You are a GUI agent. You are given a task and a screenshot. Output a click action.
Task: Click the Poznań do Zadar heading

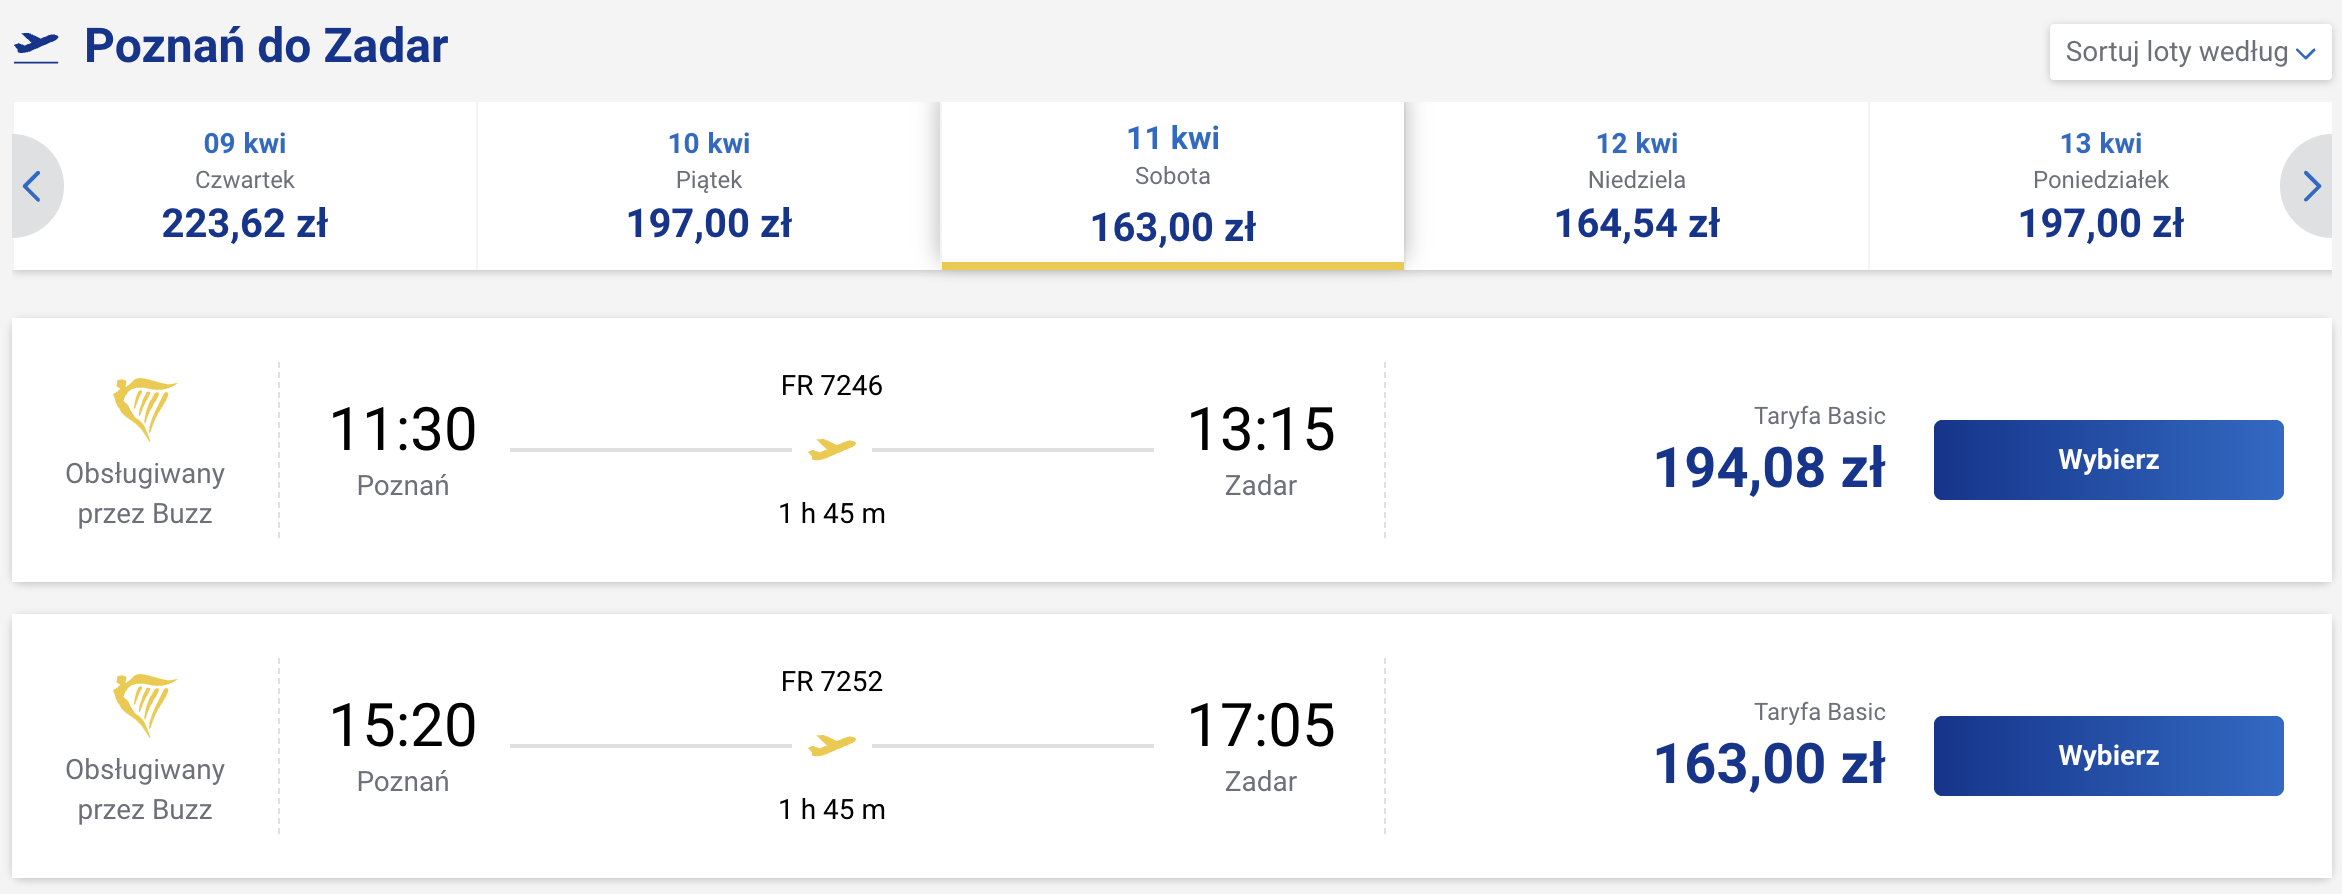266,46
